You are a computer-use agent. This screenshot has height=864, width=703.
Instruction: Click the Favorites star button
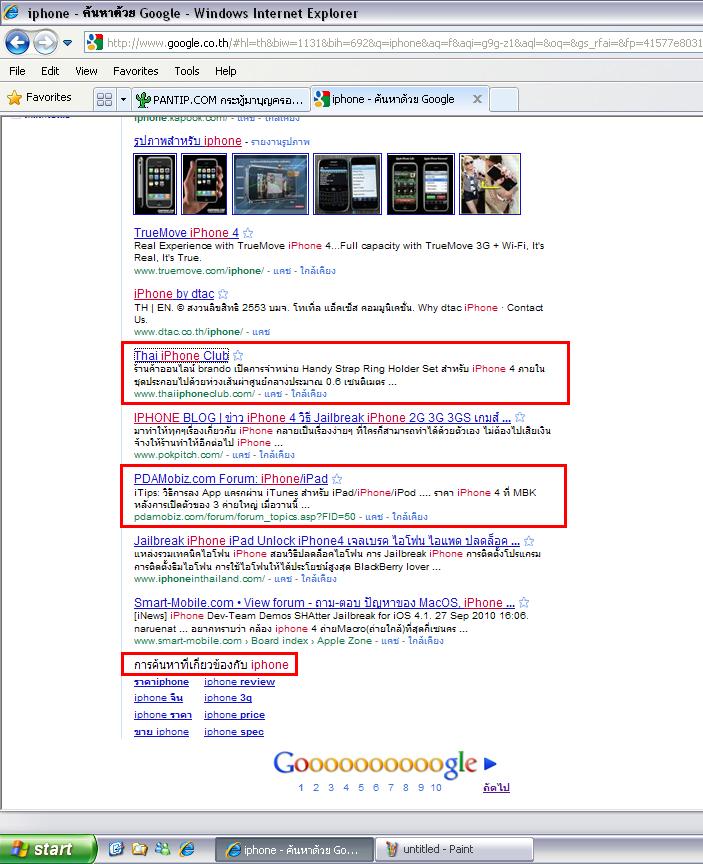[x=40, y=98]
